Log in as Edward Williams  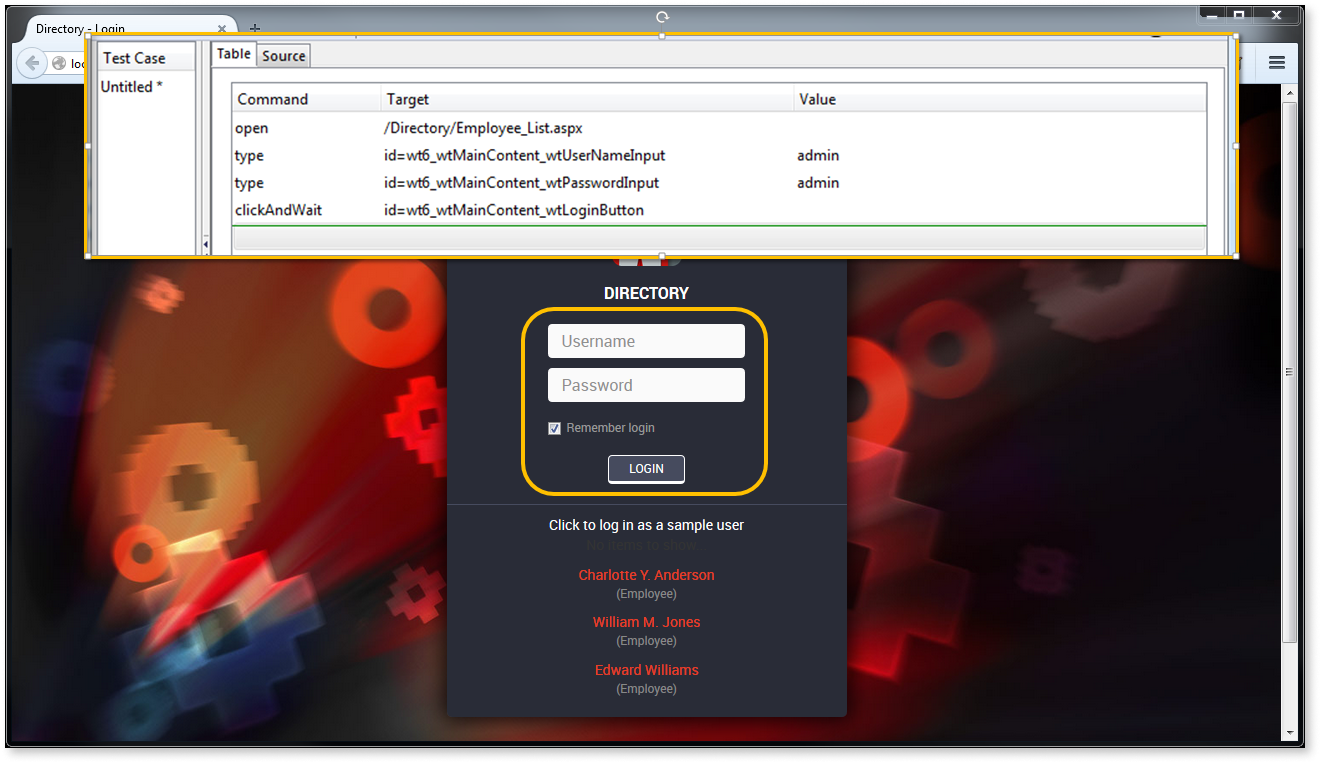646,670
